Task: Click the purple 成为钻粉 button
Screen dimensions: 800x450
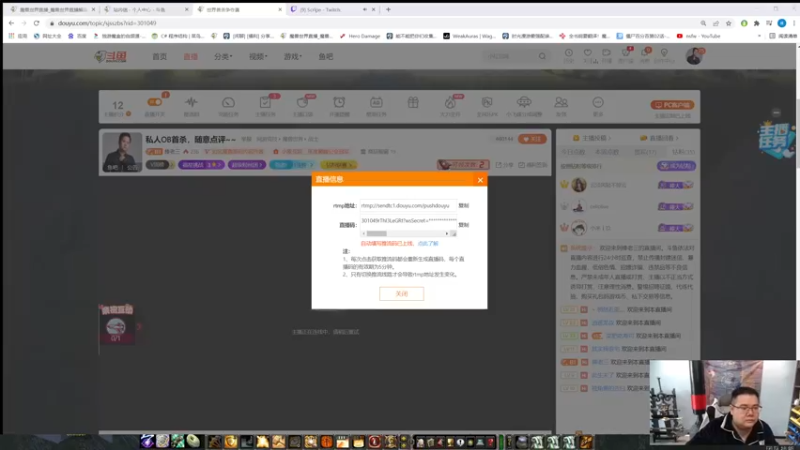Action: click(x=677, y=166)
